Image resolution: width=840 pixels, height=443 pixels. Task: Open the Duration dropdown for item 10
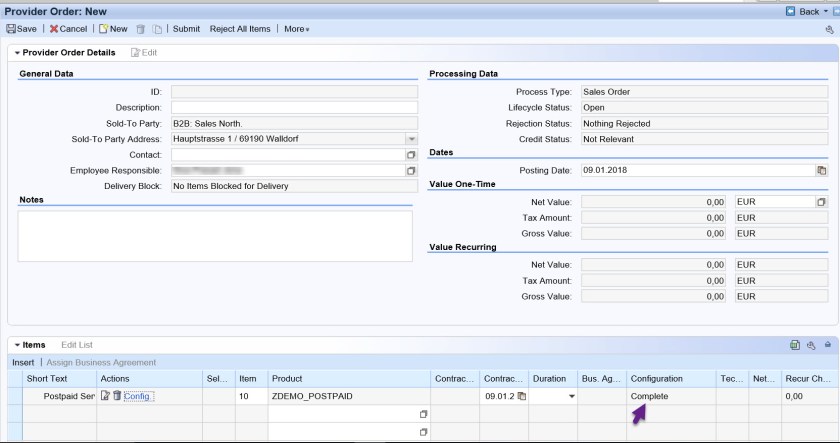pyautogui.click(x=572, y=397)
